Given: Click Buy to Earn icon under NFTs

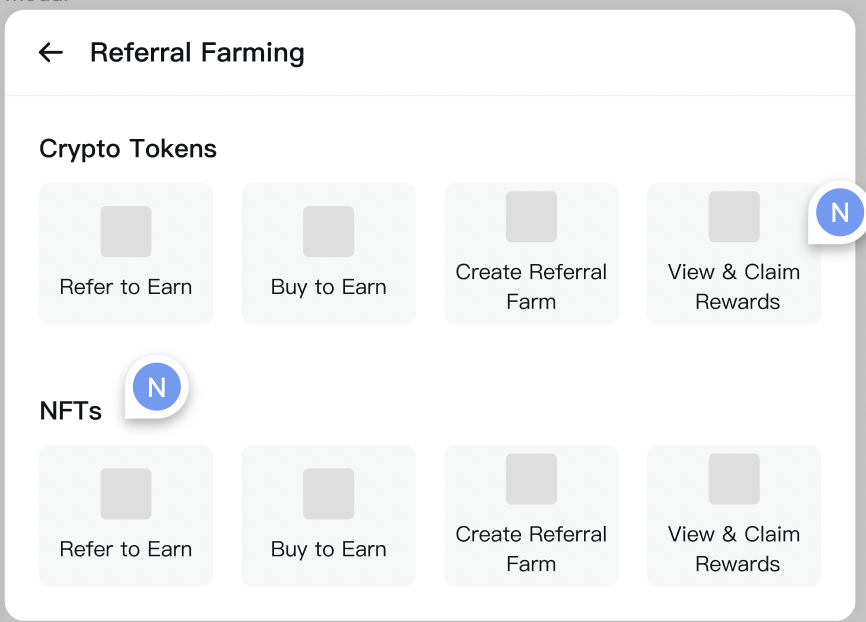Looking at the screenshot, I should tap(329, 494).
